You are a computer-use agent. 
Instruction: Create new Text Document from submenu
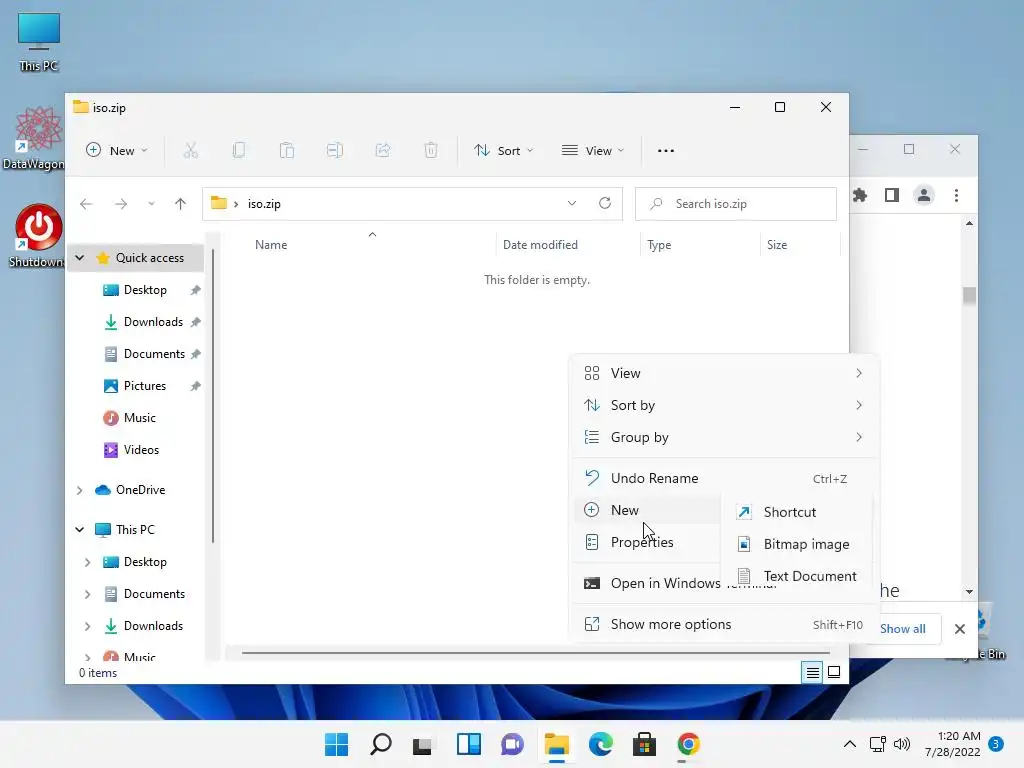coord(797,576)
